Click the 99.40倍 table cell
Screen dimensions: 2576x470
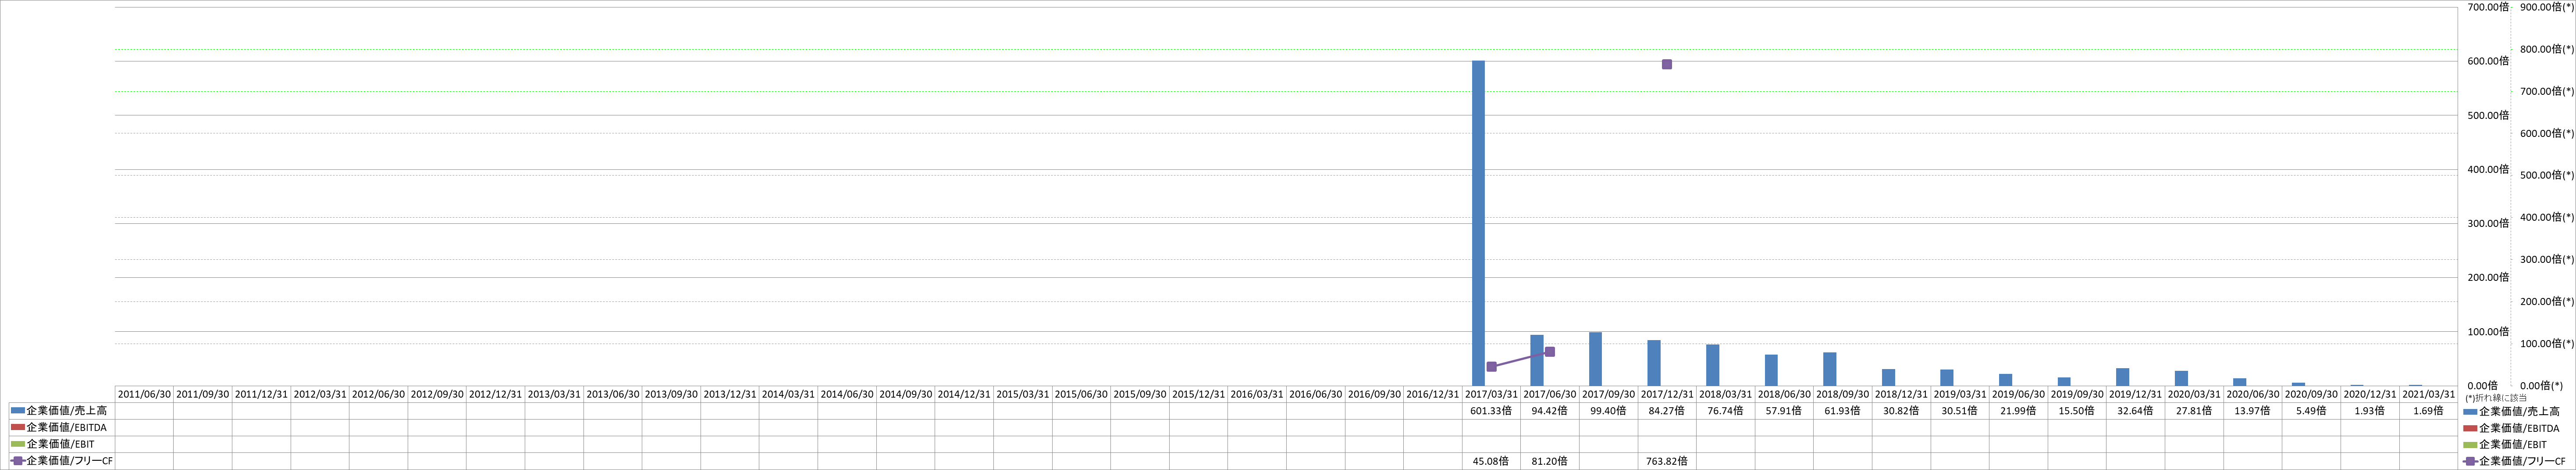1608,411
